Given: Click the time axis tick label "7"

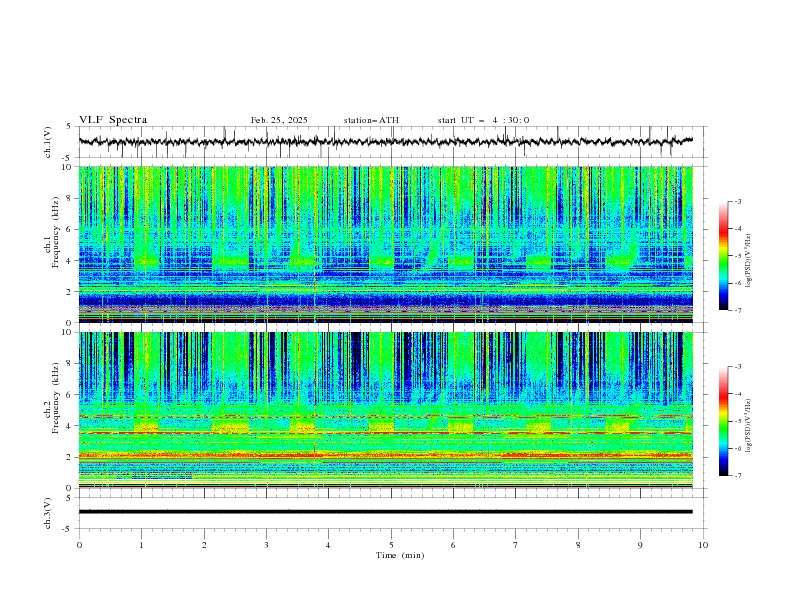Looking at the screenshot, I should click(x=515, y=545).
